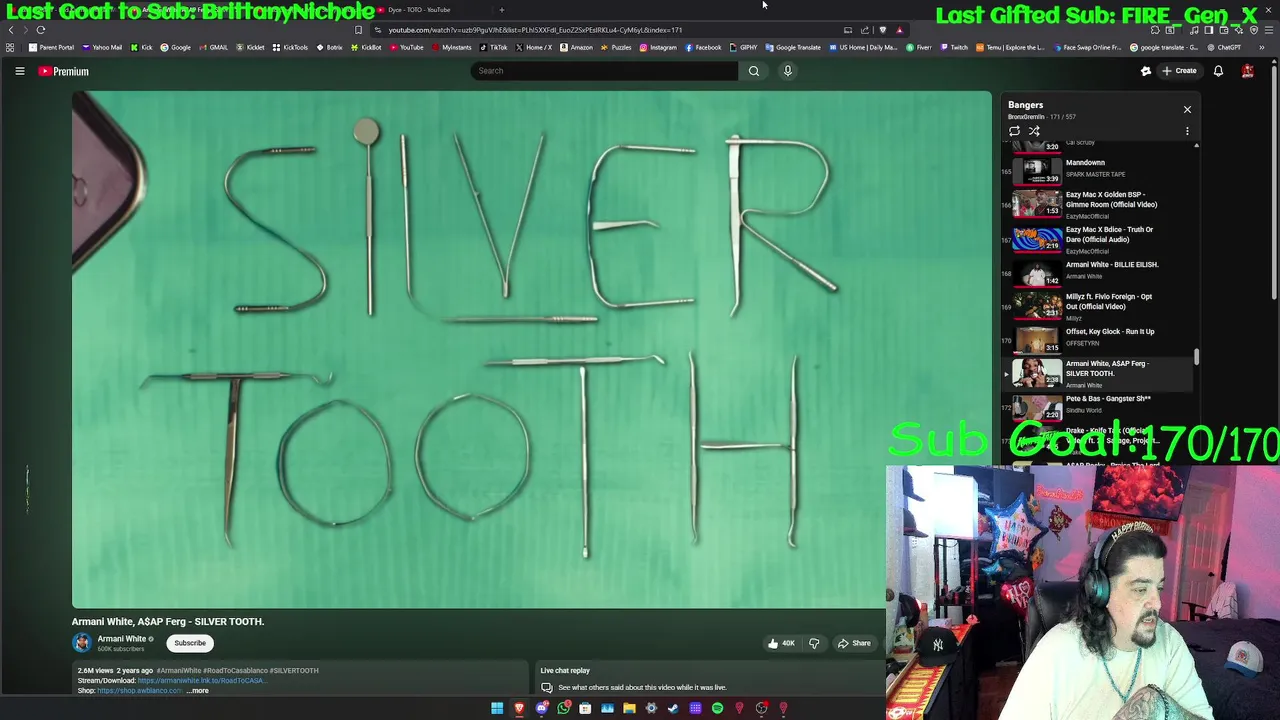The width and height of the screenshot is (1280, 720).
Task: Open the account avatar menu
Action: click(1247, 71)
